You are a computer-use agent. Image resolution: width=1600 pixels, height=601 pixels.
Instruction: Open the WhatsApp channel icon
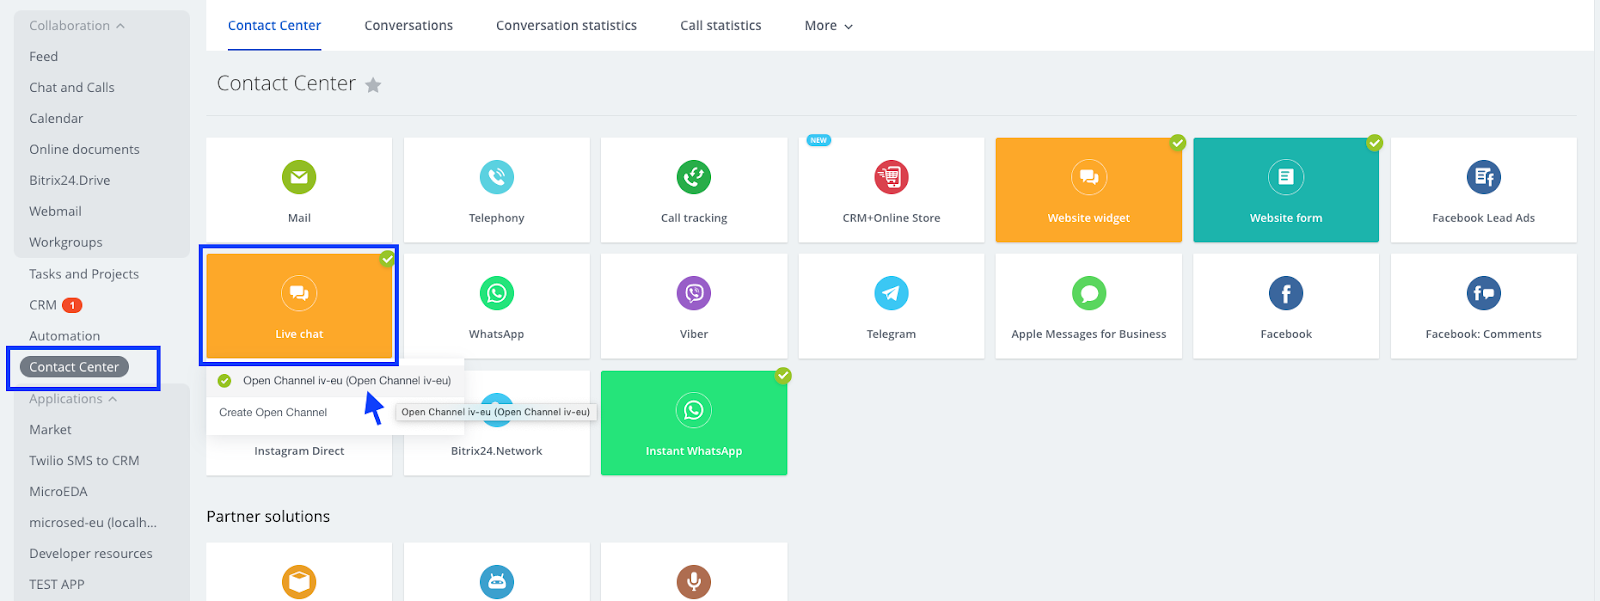pyautogui.click(x=497, y=293)
